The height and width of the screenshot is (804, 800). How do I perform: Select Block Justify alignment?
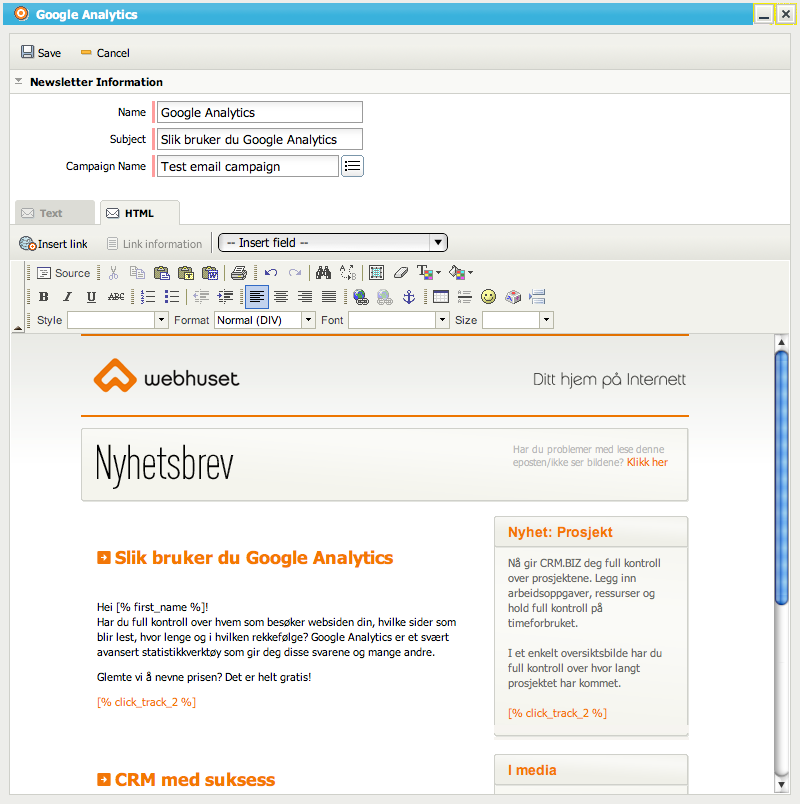tap(329, 297)
